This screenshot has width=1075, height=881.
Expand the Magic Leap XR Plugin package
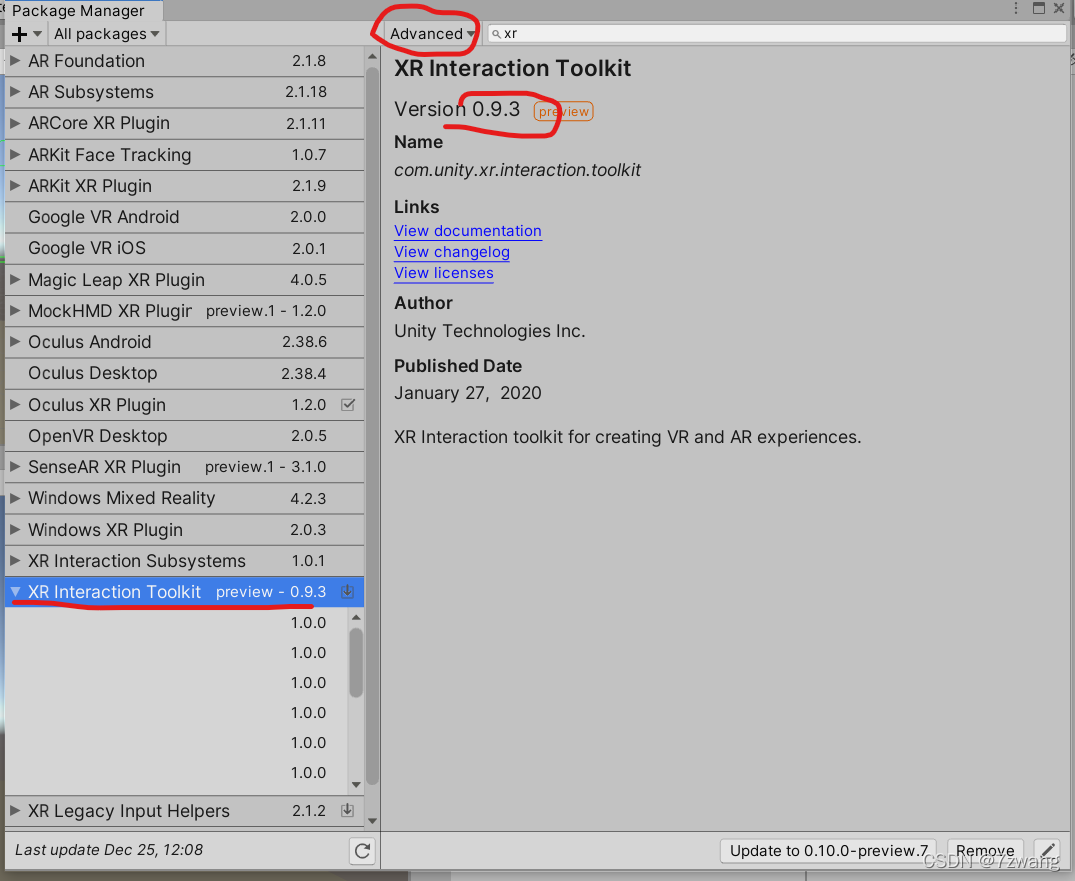click(14, 279)
